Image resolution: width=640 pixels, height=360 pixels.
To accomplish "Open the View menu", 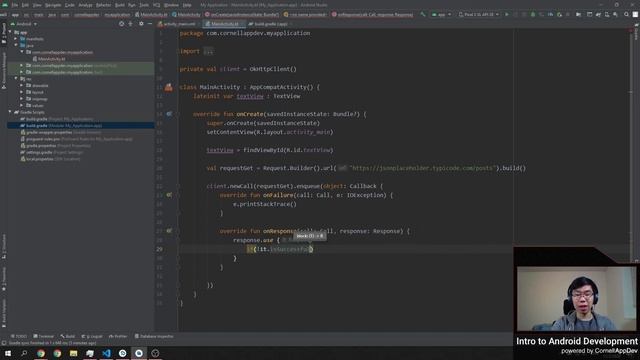I will pyautogui.click(x=37, y=5).
